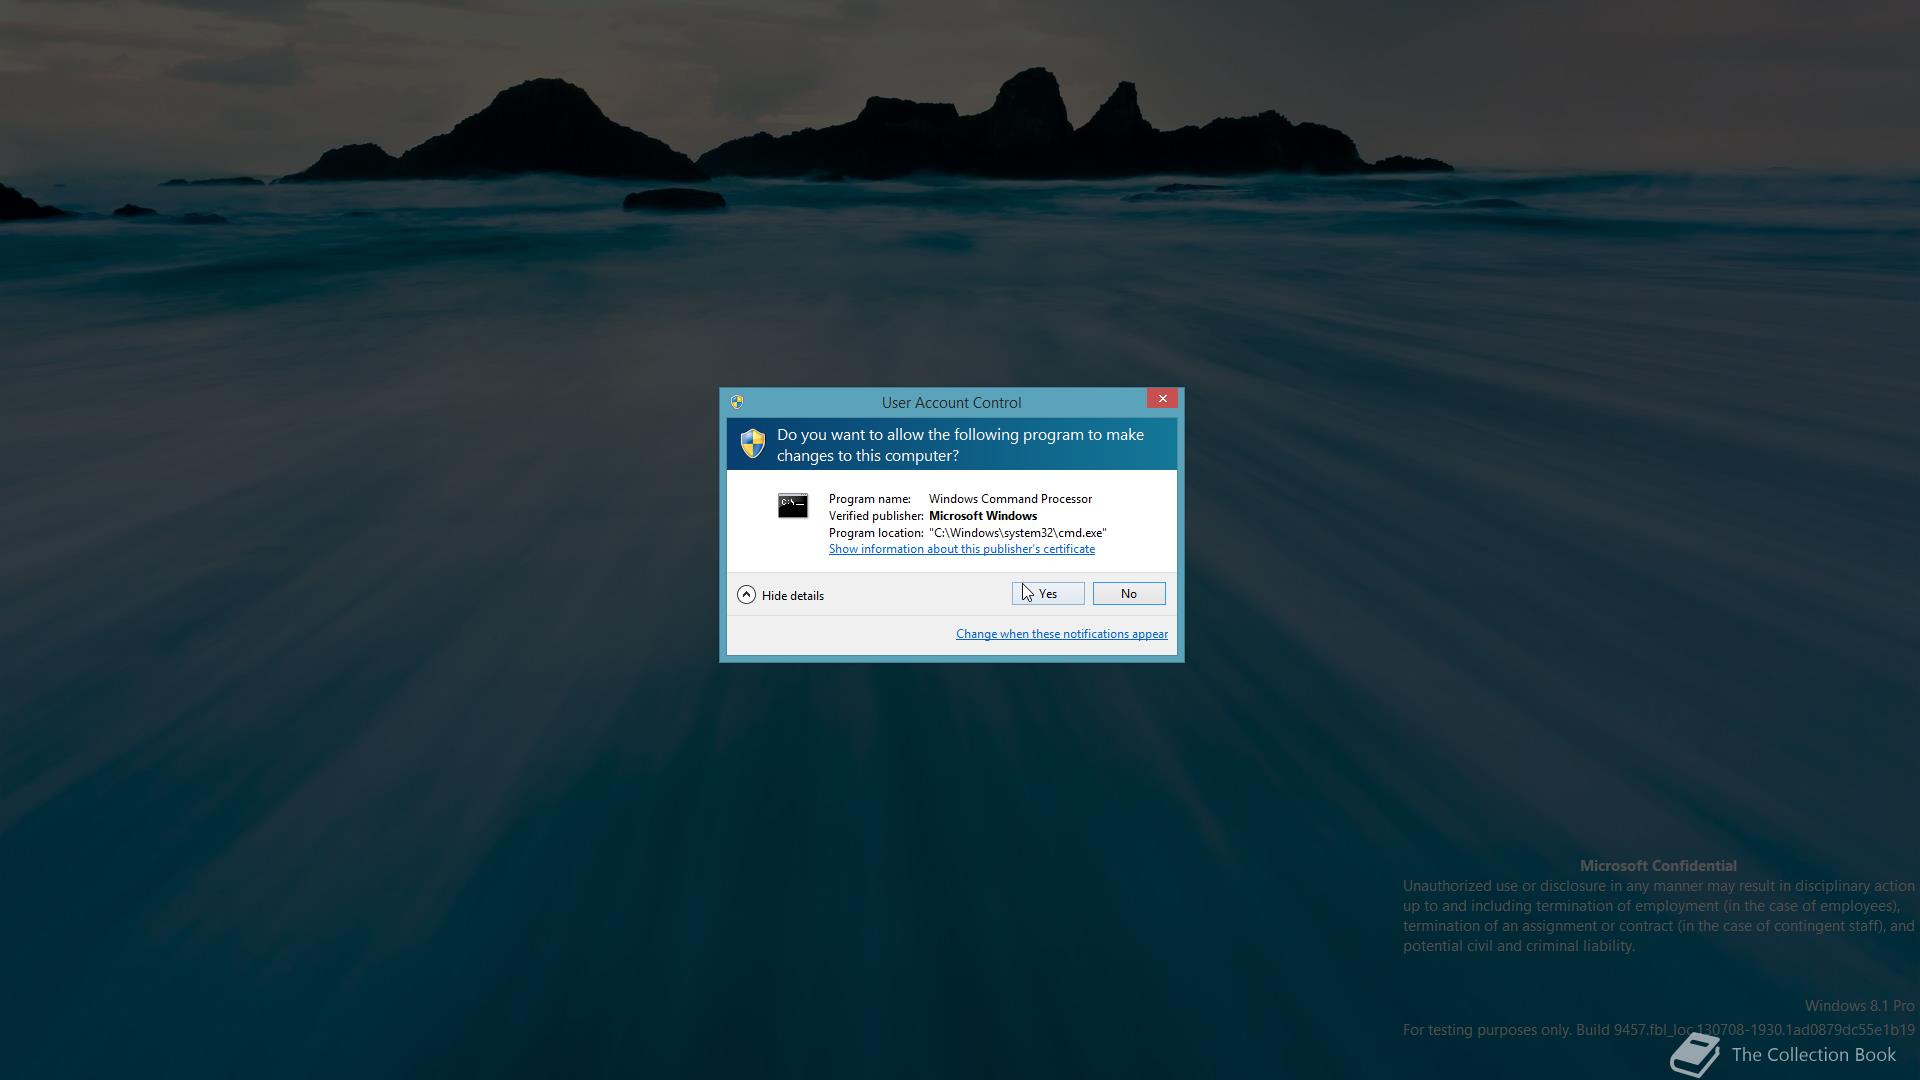Click Yes to allow the program
1920x1080 pixels.
point(1047,594)
